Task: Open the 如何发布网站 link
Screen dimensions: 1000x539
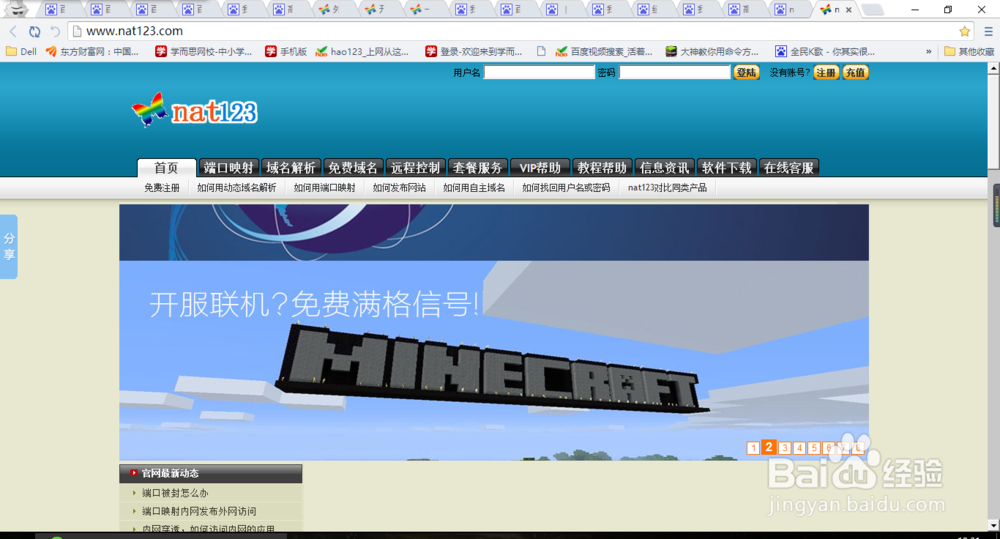Action: point(399,188)
